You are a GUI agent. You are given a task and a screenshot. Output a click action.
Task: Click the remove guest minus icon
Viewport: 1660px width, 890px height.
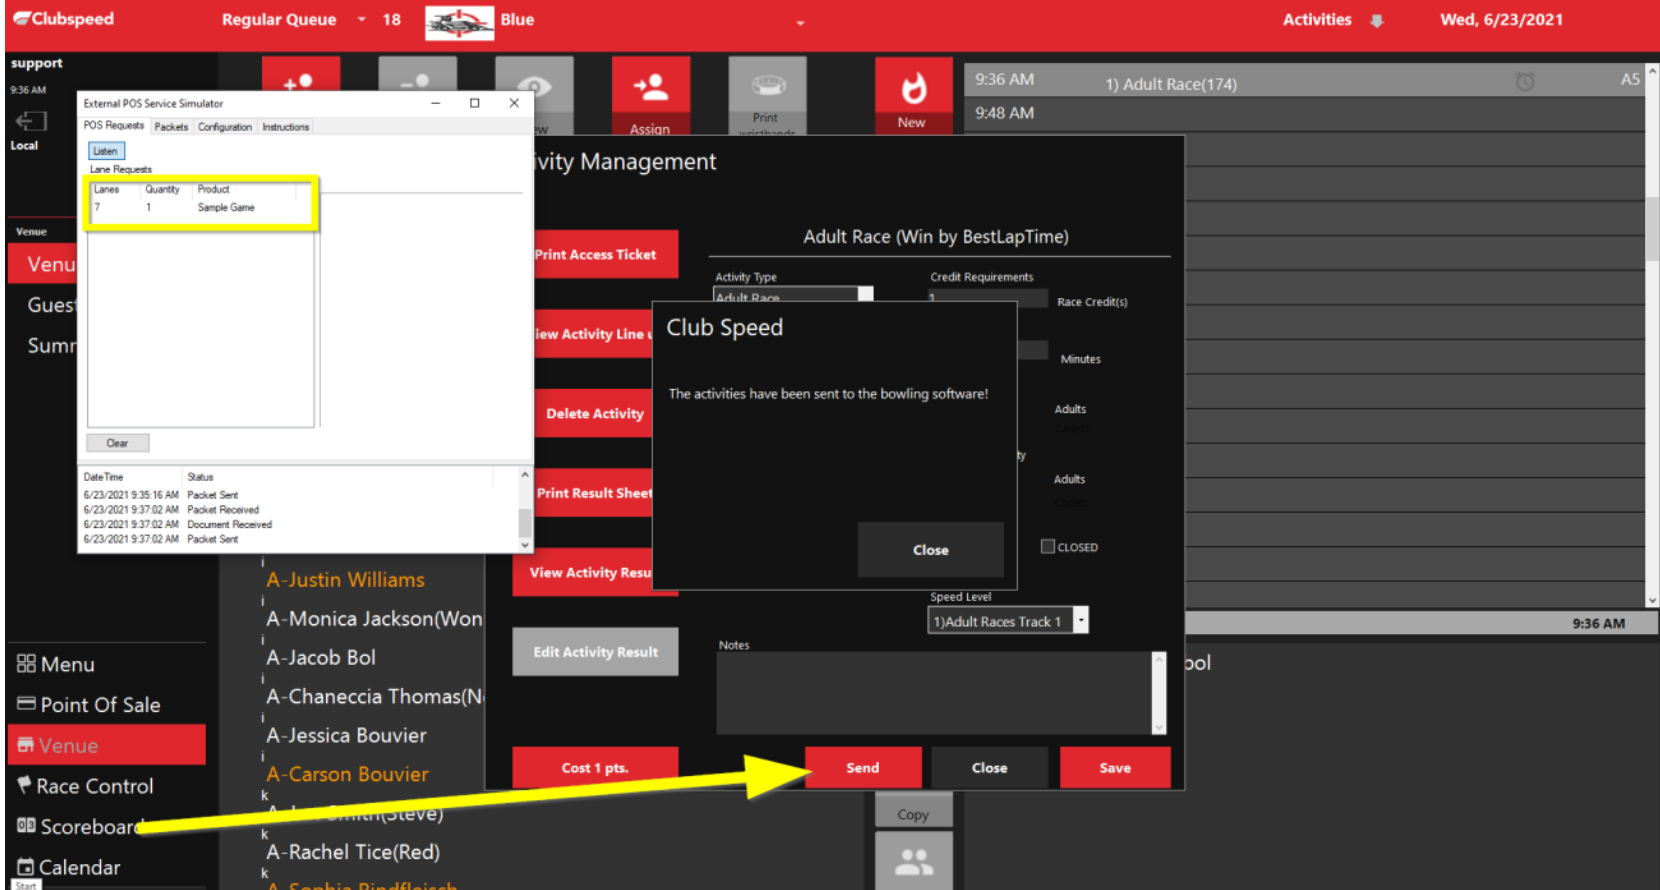coord(416,82)
